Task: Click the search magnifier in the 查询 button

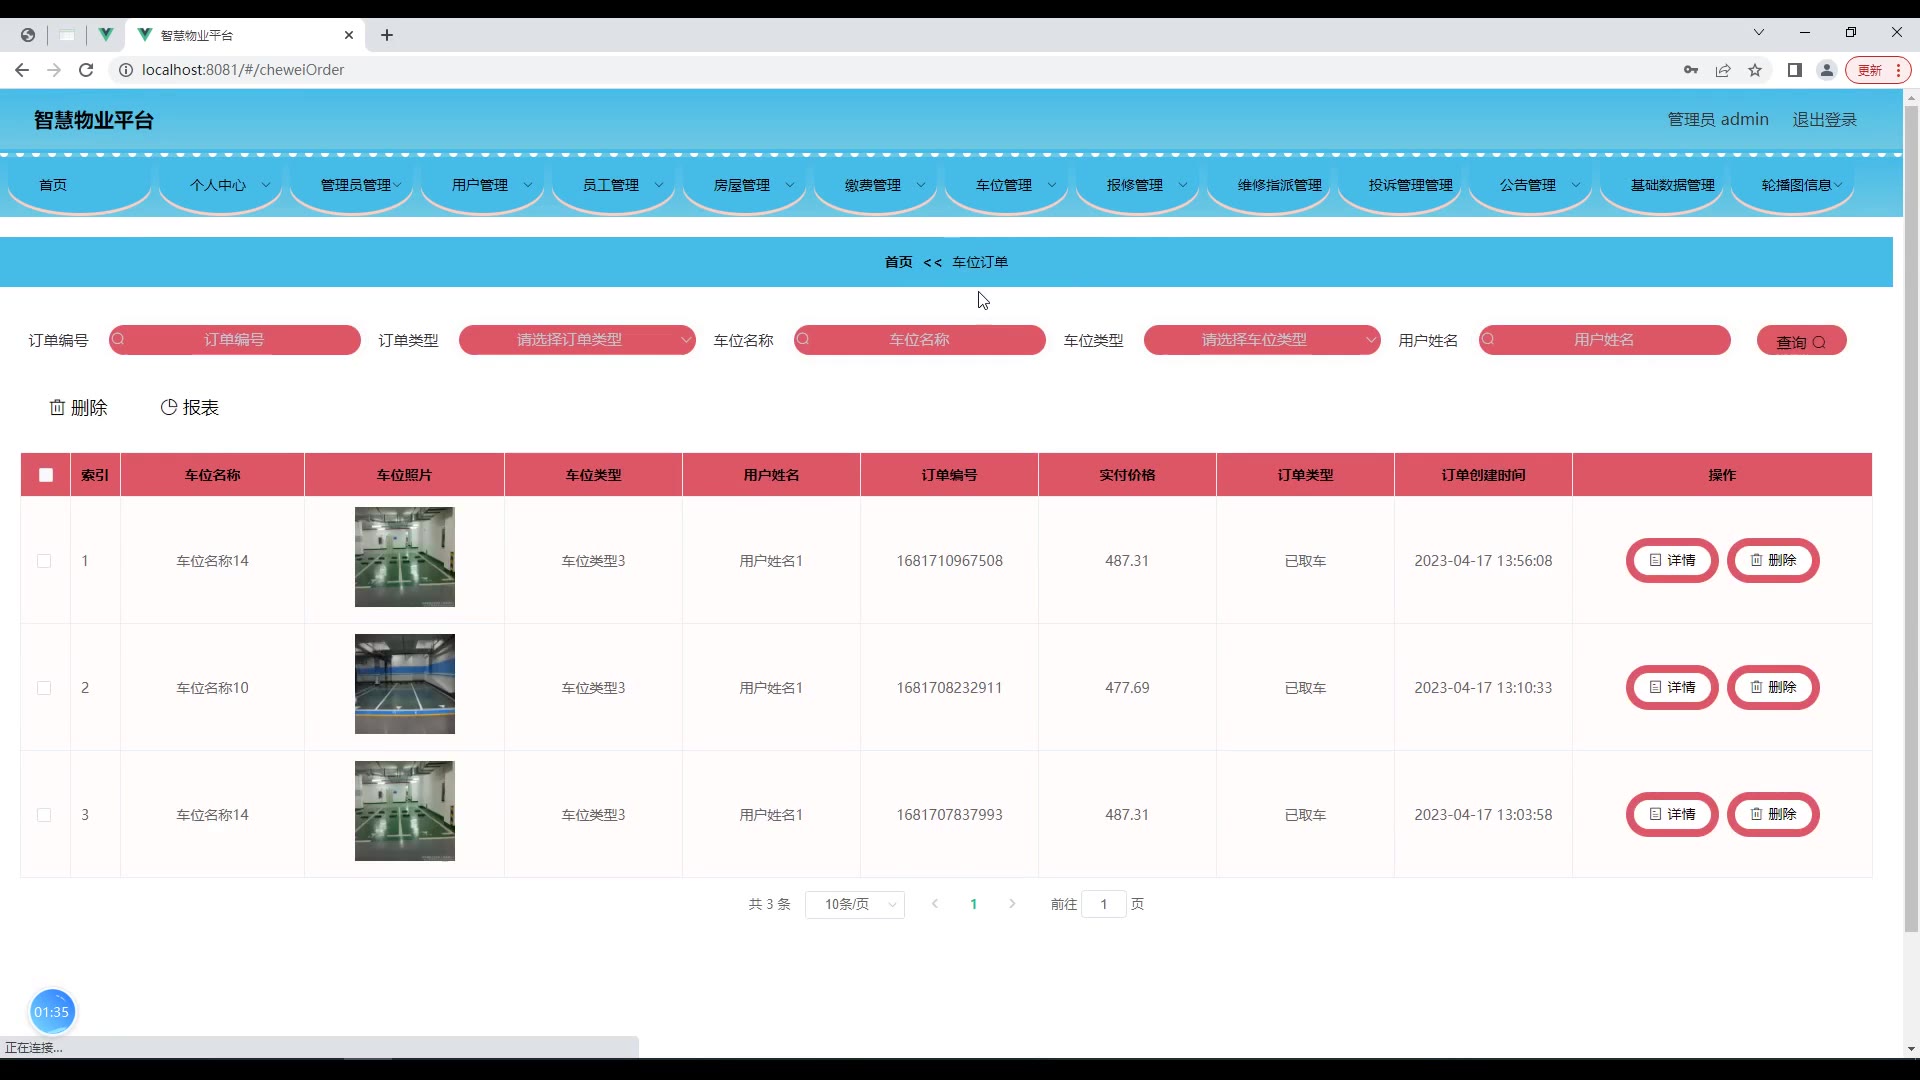Action: point(1819,342)
